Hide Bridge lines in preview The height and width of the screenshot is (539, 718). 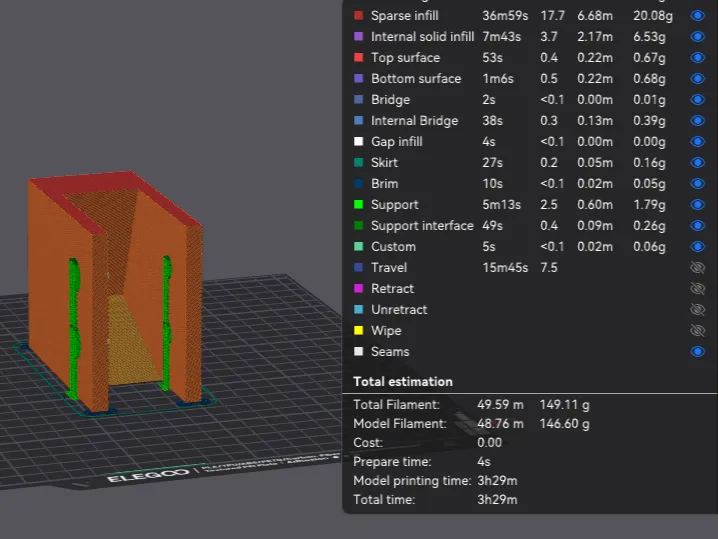tap(697, 100)
